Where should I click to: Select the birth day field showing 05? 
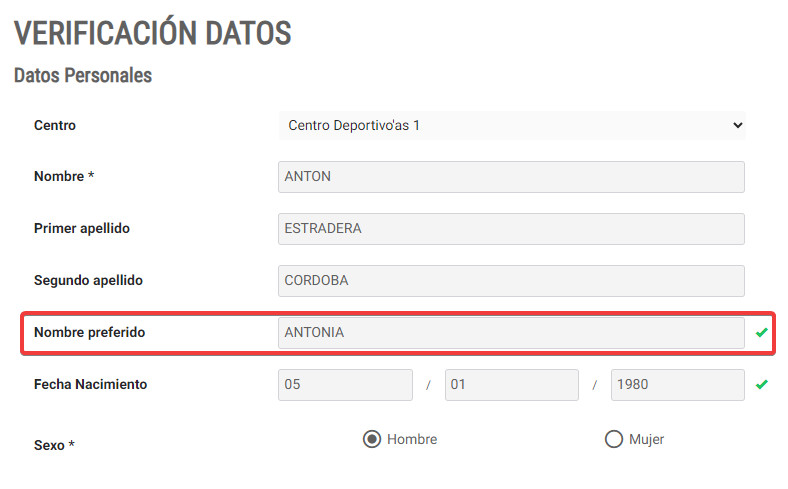pyautogui.click(x=345, y=385)
